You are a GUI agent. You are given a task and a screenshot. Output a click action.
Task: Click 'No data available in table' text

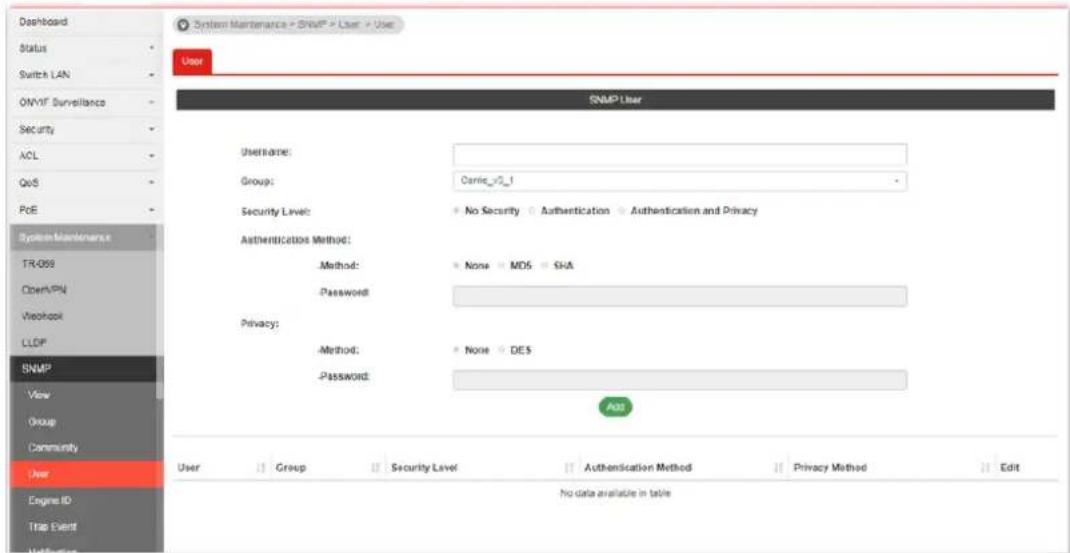pos(616,494)
